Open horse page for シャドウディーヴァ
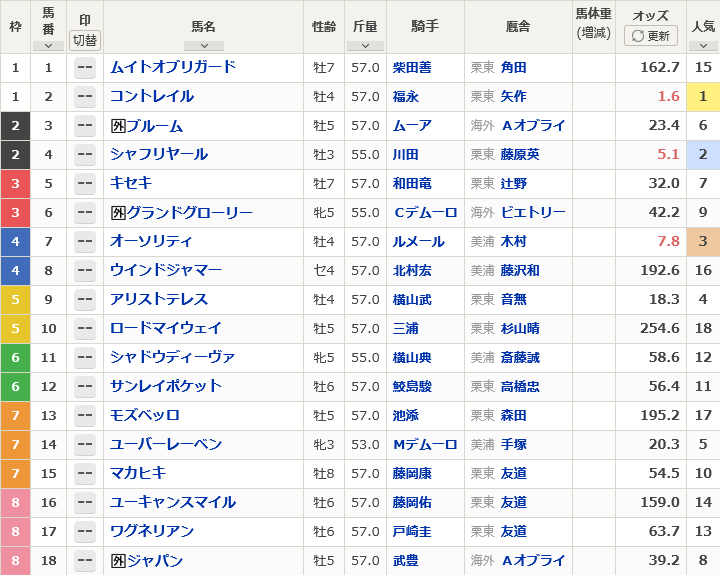Viewport: 720px width, 575px height. pos(173,357)
